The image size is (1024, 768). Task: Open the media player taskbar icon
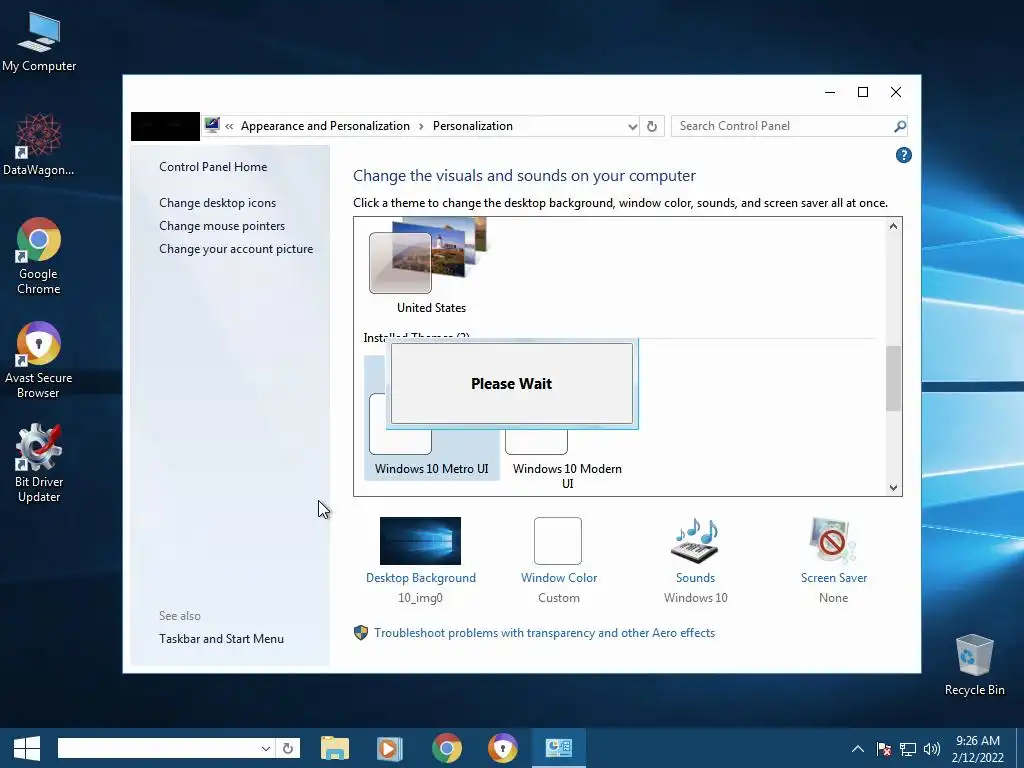click(x=390, y=748)
